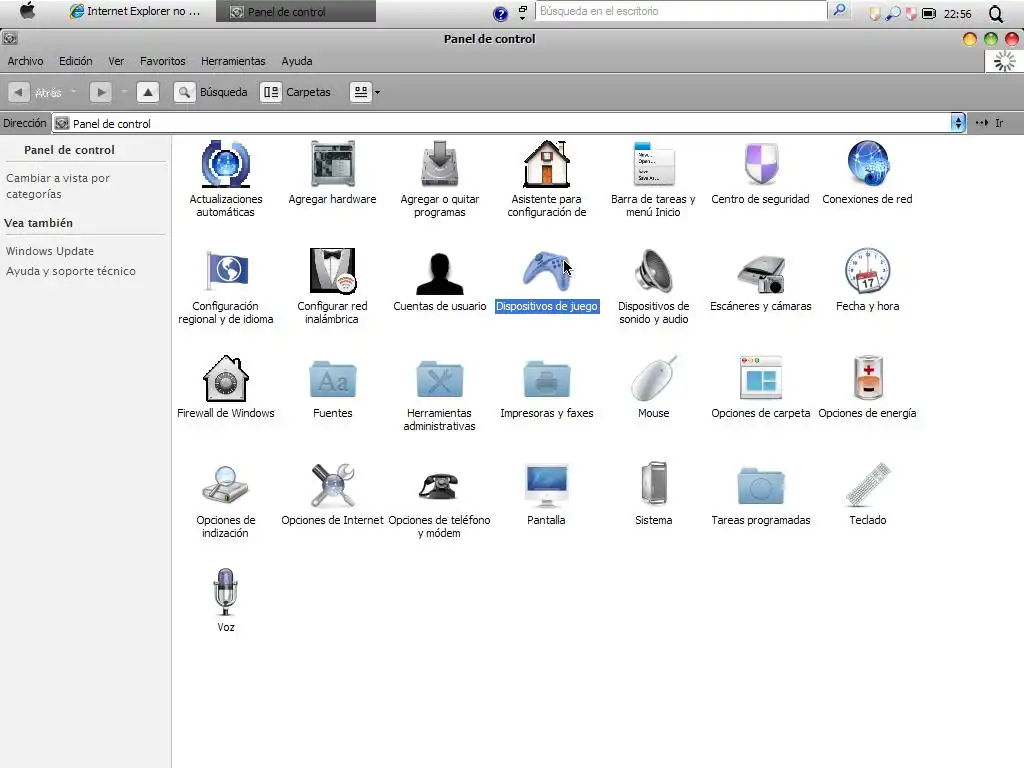Click the Apple logo start button
1024x768 pixels.
tap(27, 11)
